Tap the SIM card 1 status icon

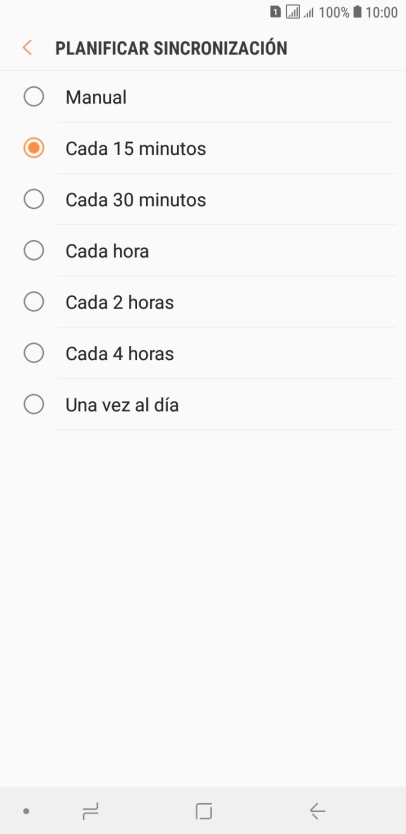275,12
